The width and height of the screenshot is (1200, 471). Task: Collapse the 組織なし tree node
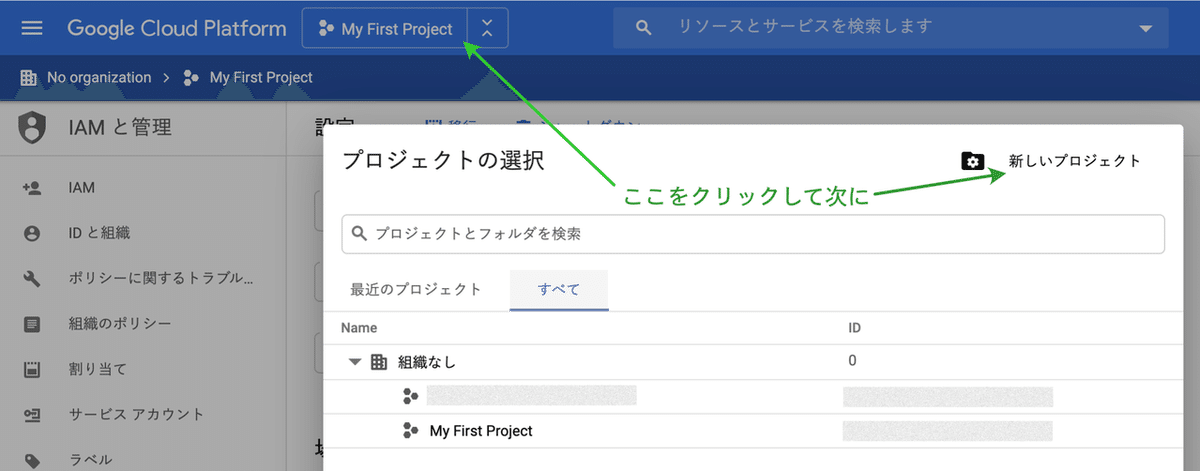pos(354,362)
